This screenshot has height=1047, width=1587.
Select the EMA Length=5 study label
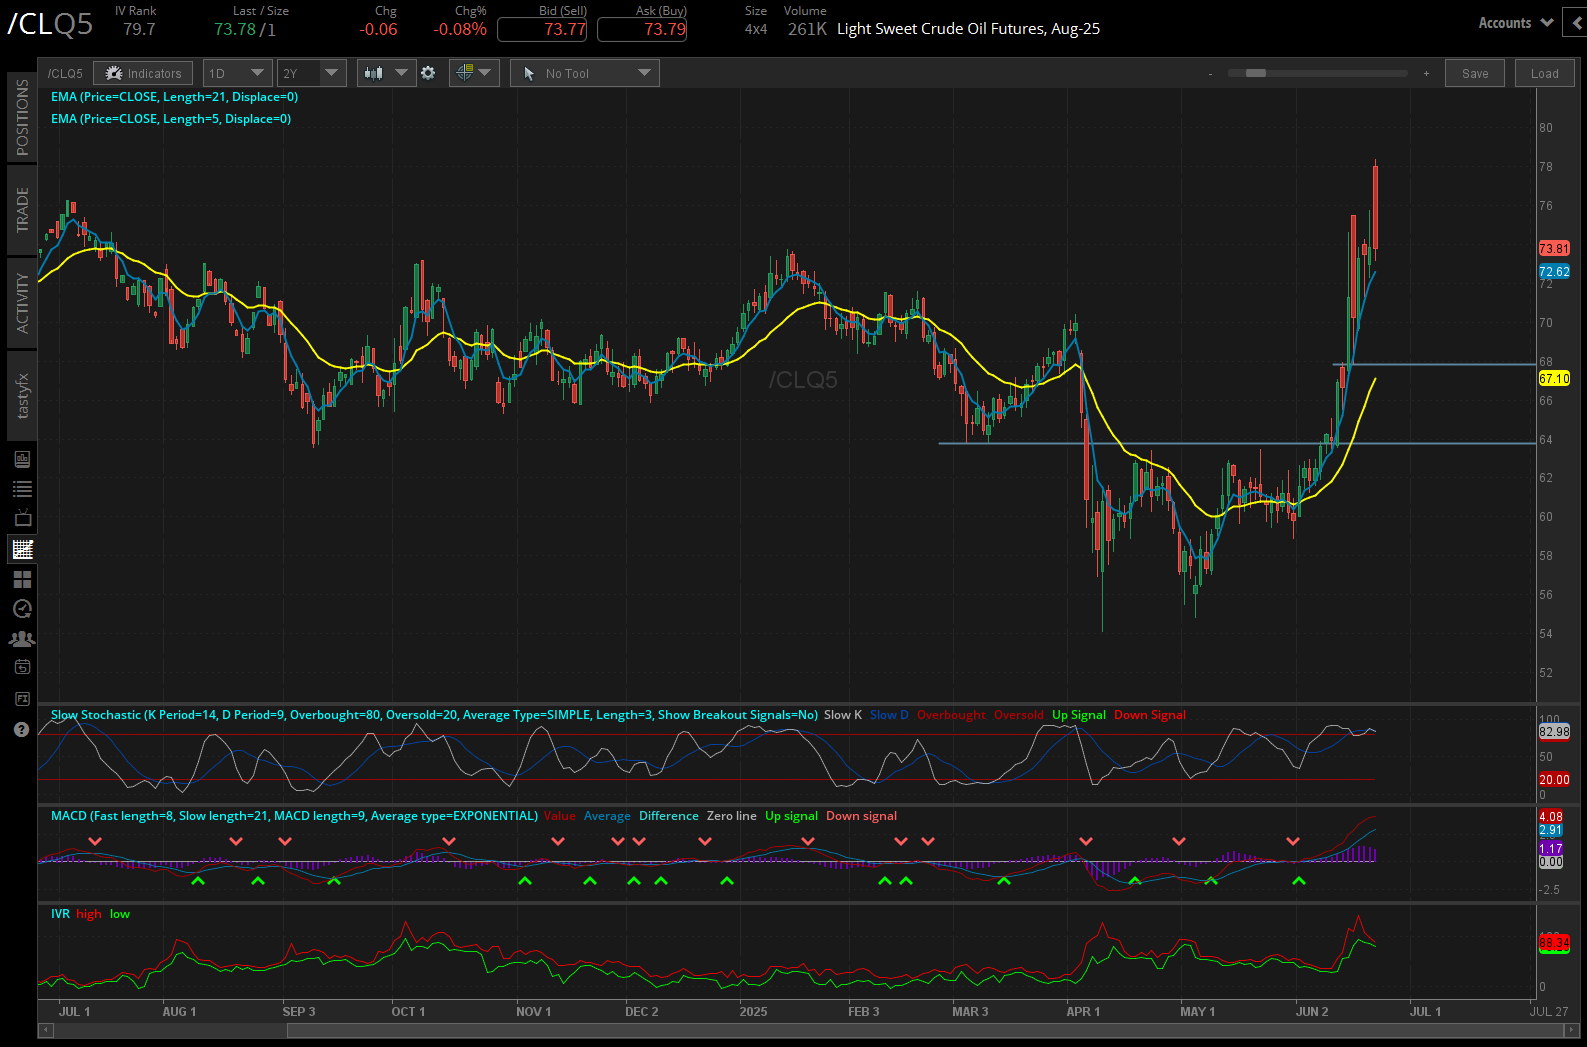click(x=171, y=119)
